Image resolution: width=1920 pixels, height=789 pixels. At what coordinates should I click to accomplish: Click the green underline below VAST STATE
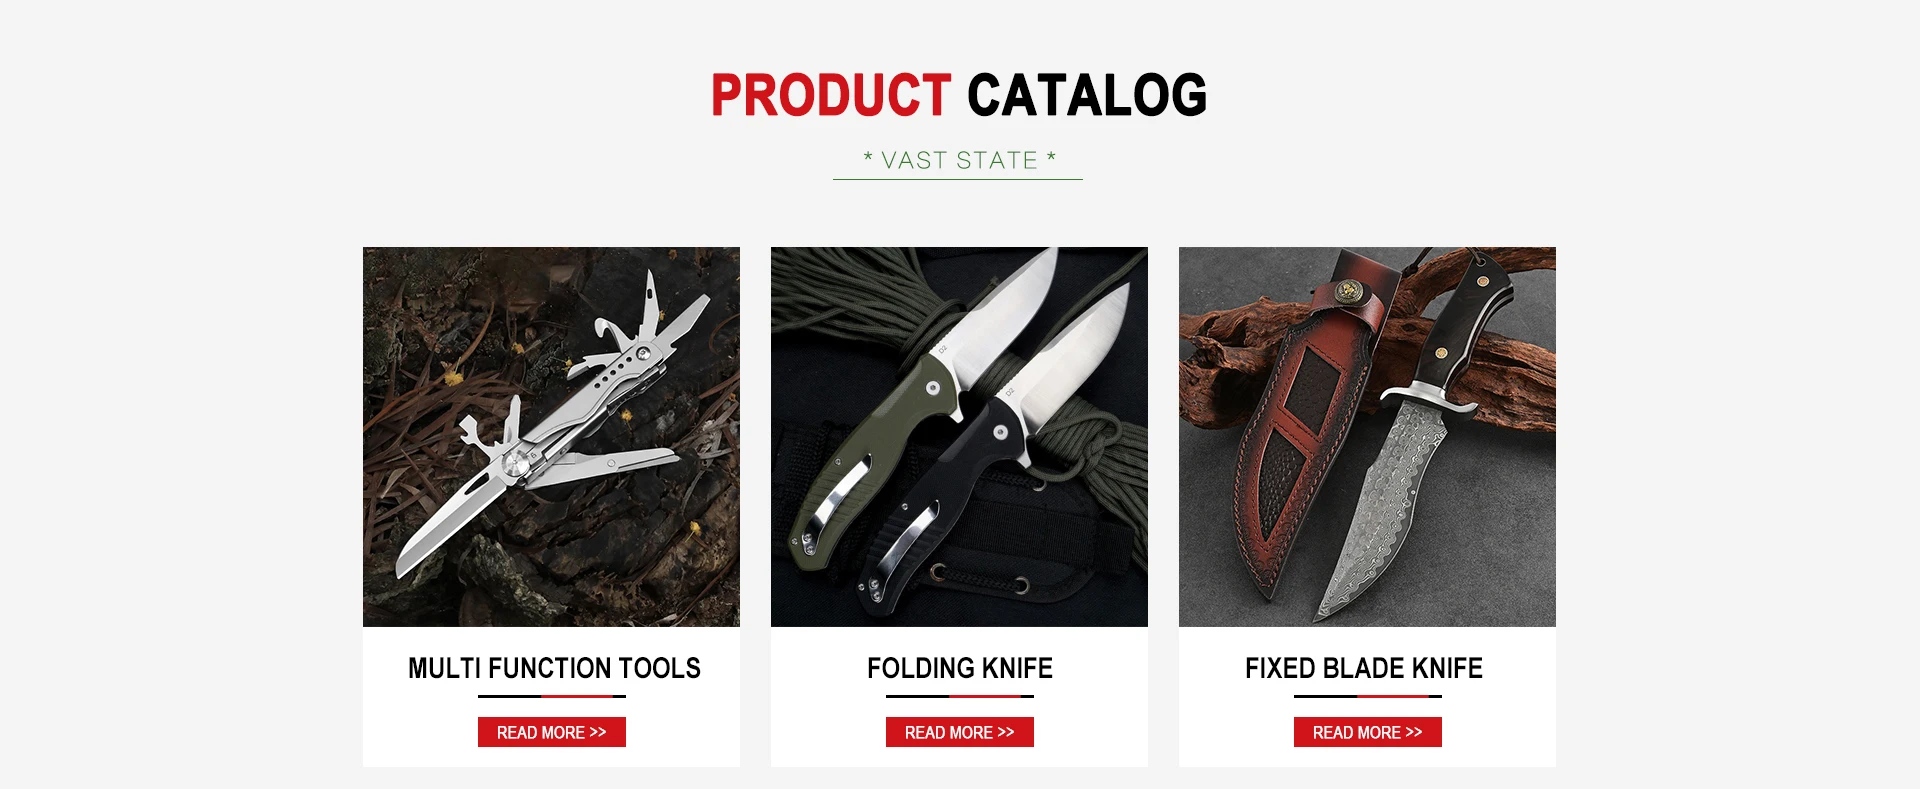coord(958,179)
